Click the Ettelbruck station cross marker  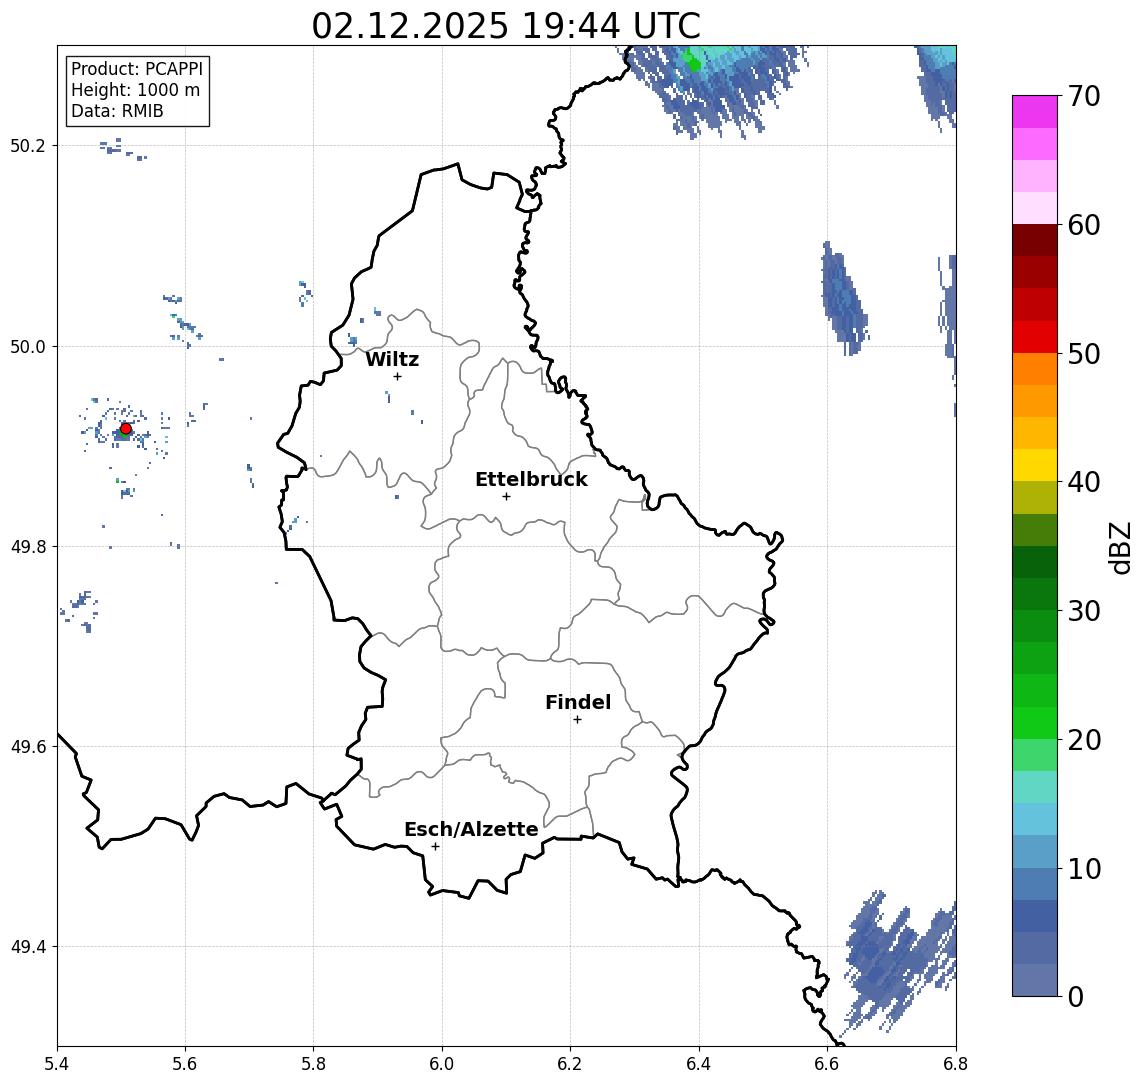[x=506, y=497]
